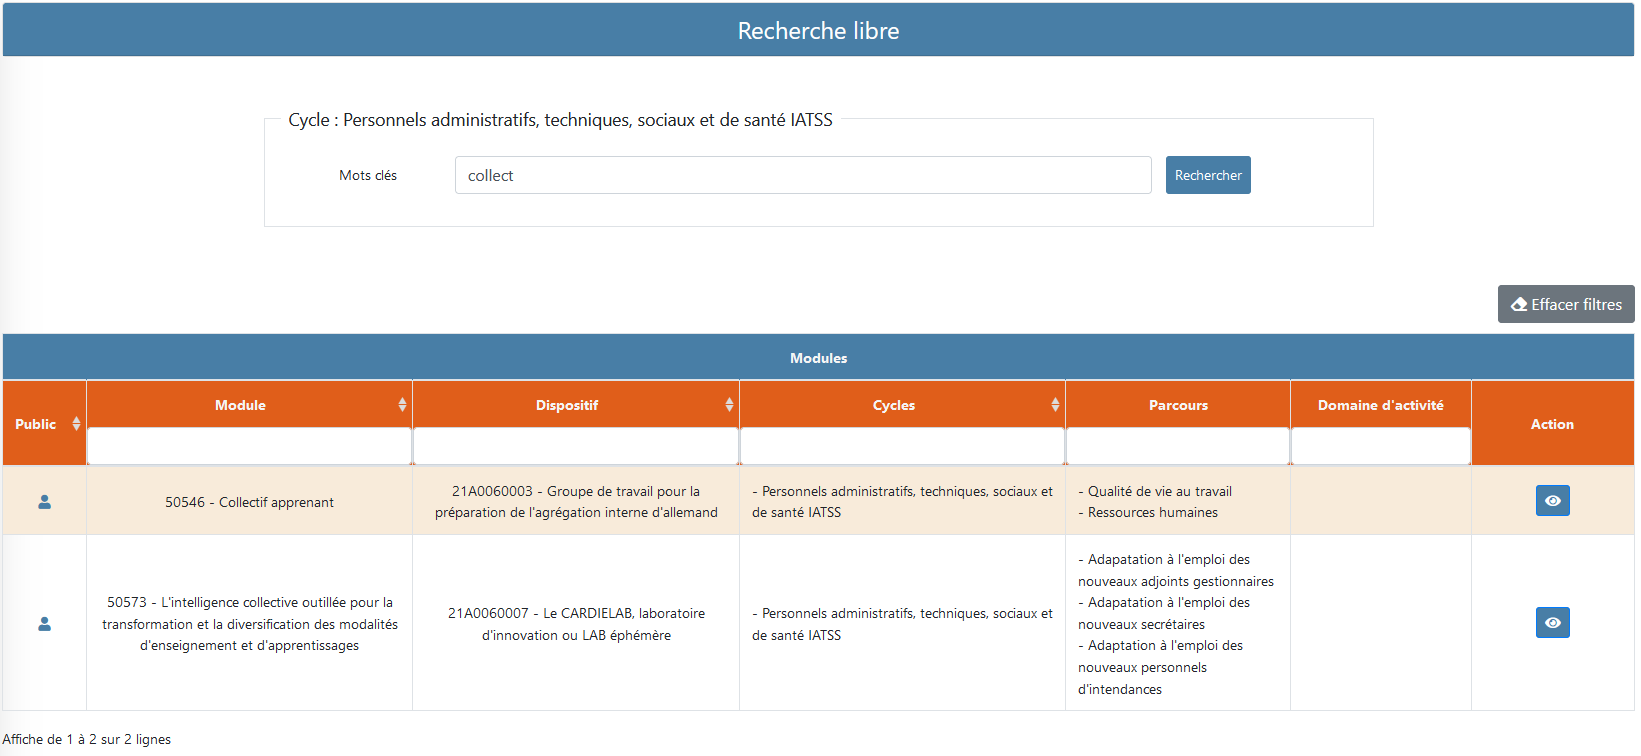The height and width of the screenshot is (756, 1641).
Task: Click the 'Recherche libre' page title
Action: point(818,31)
